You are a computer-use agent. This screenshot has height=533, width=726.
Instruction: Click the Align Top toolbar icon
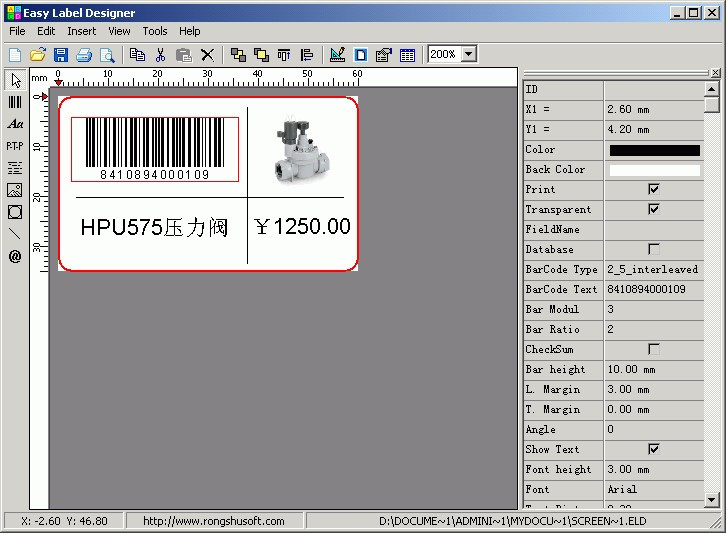(x=284, y=55)
